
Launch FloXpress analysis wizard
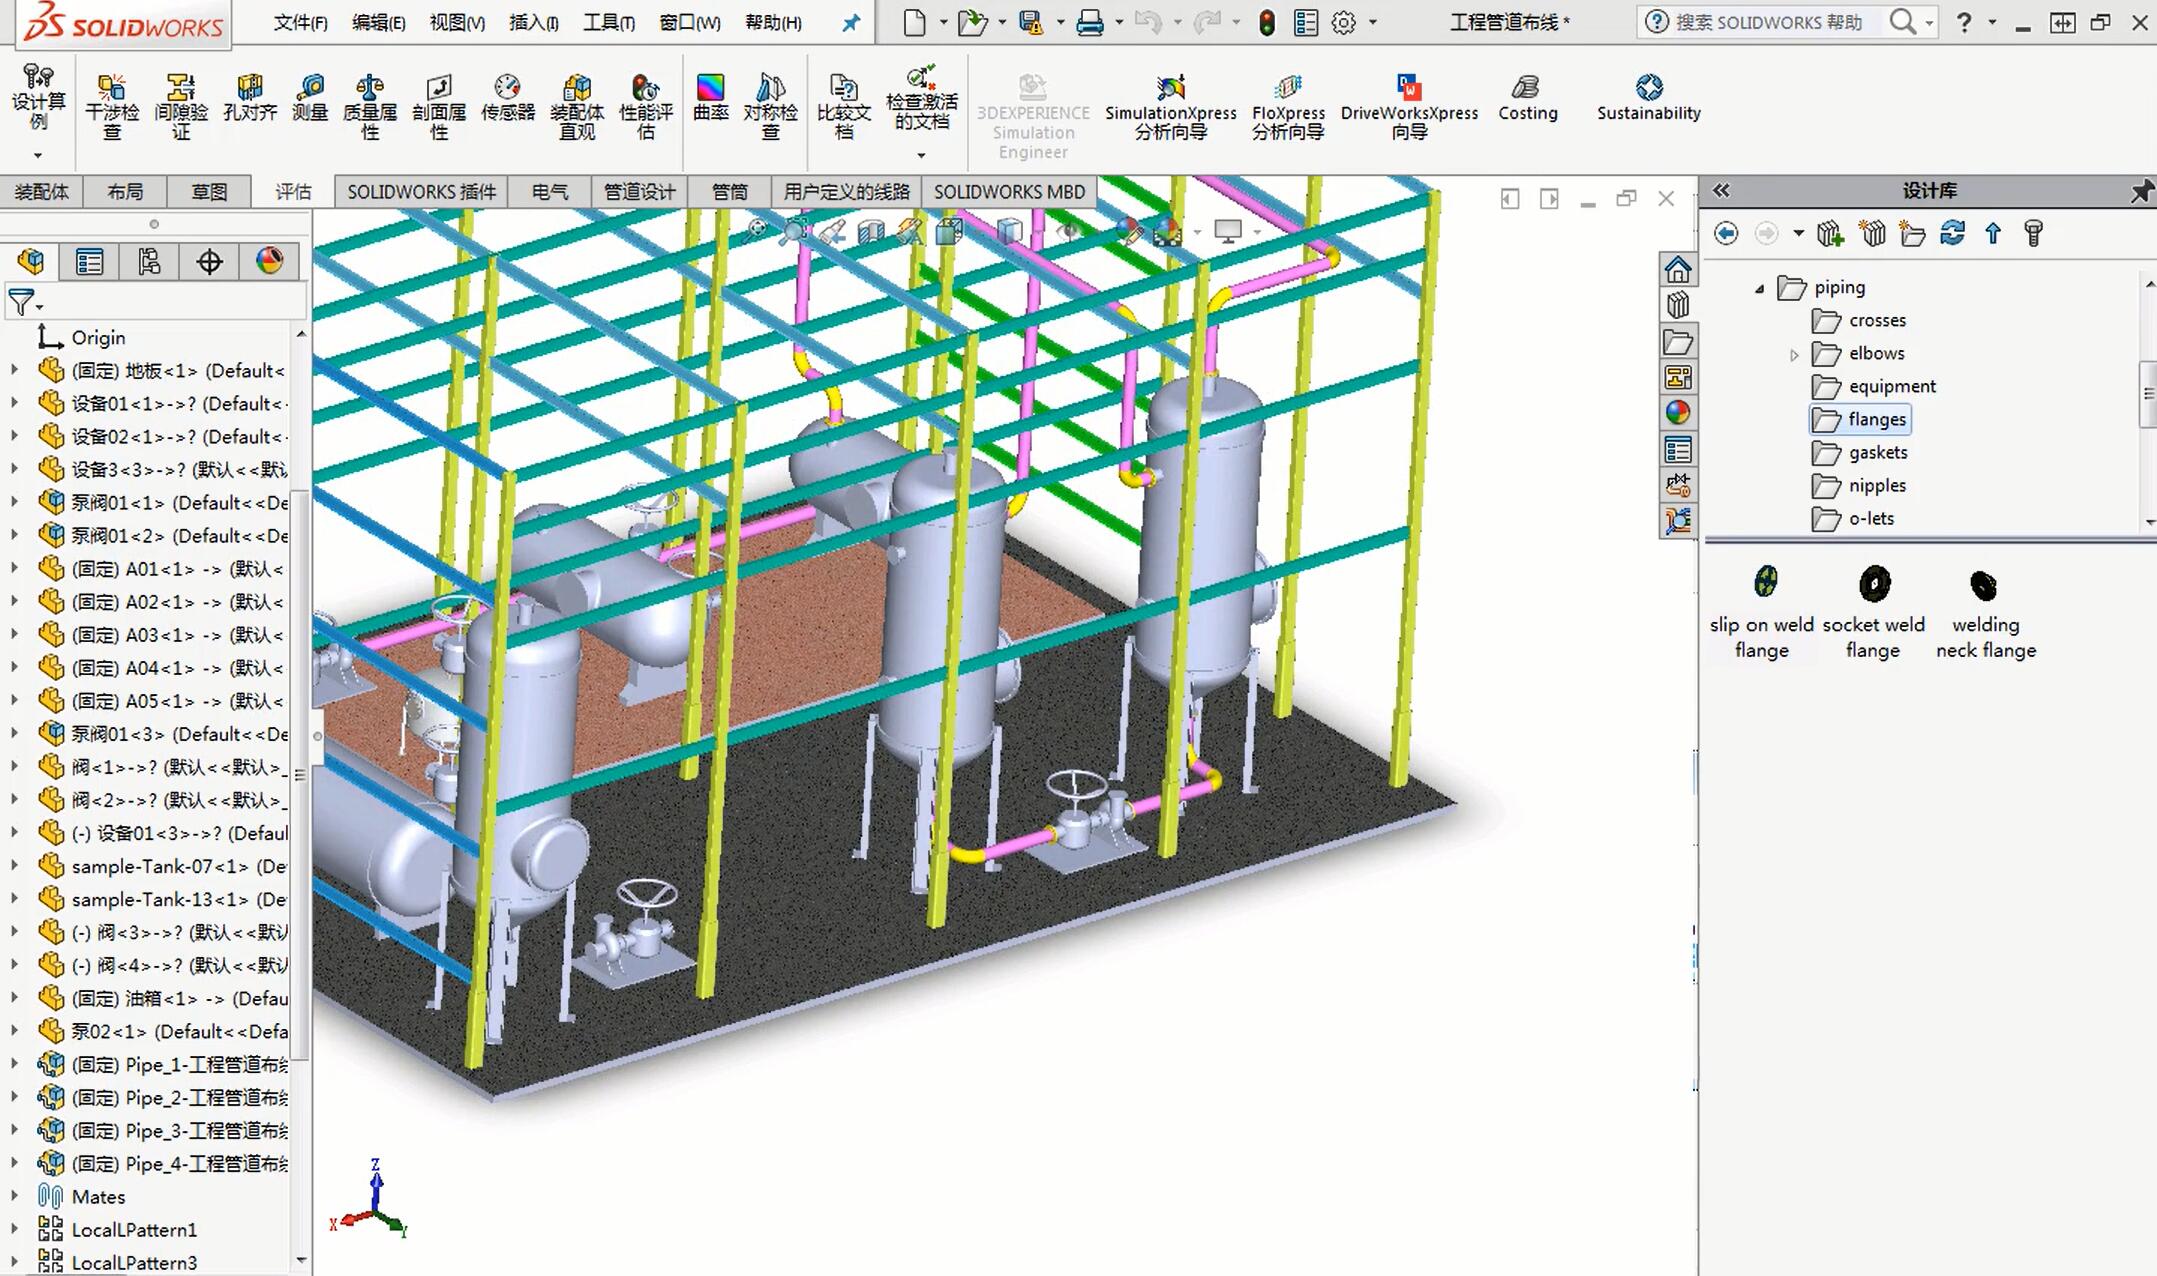(1288, 106)
